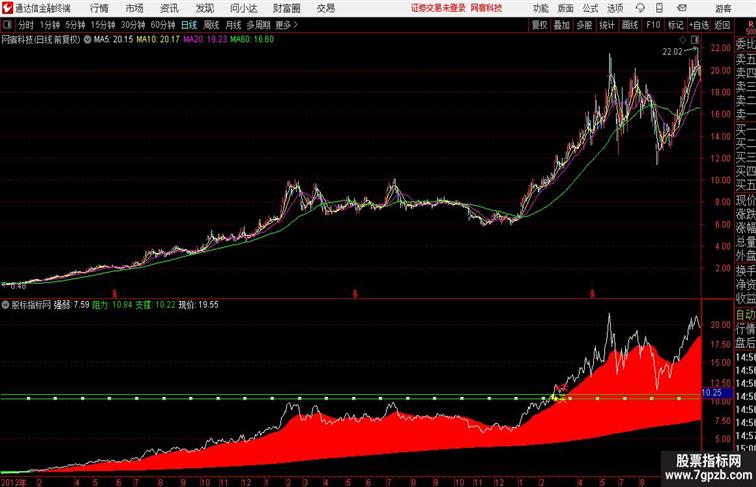Click the 画线 drawing toolbar button

(630, 25)
